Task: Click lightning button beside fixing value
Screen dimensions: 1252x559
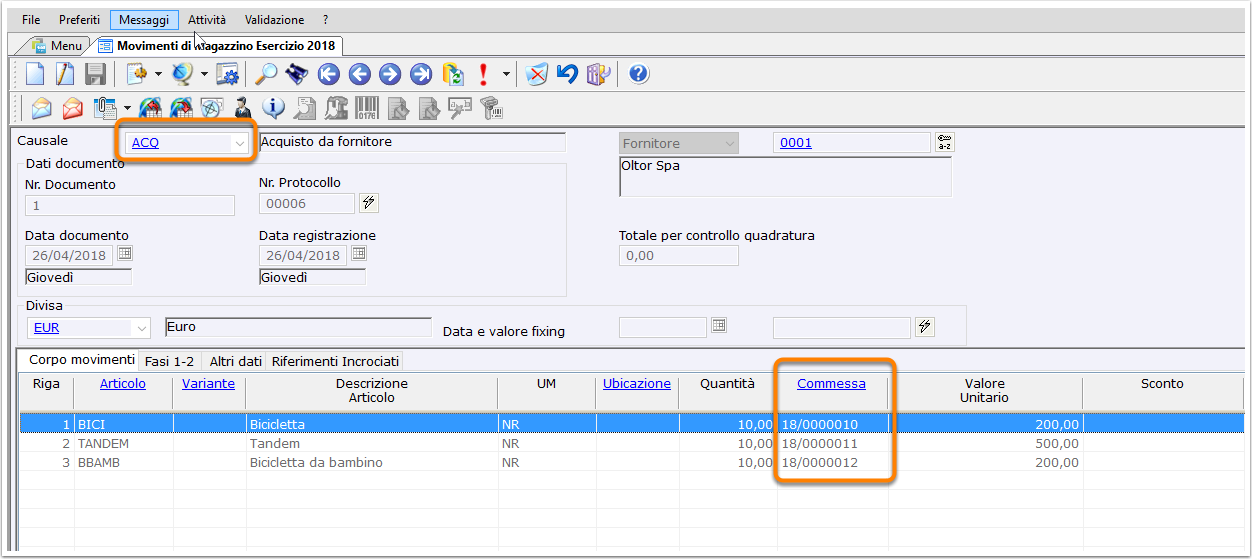Action: point(924,327)
